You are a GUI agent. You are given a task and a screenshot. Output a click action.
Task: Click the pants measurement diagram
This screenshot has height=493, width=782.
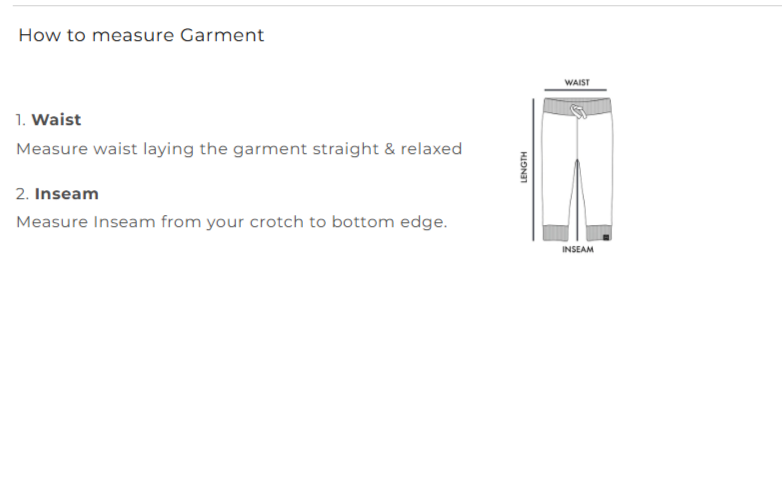(577, 168)
